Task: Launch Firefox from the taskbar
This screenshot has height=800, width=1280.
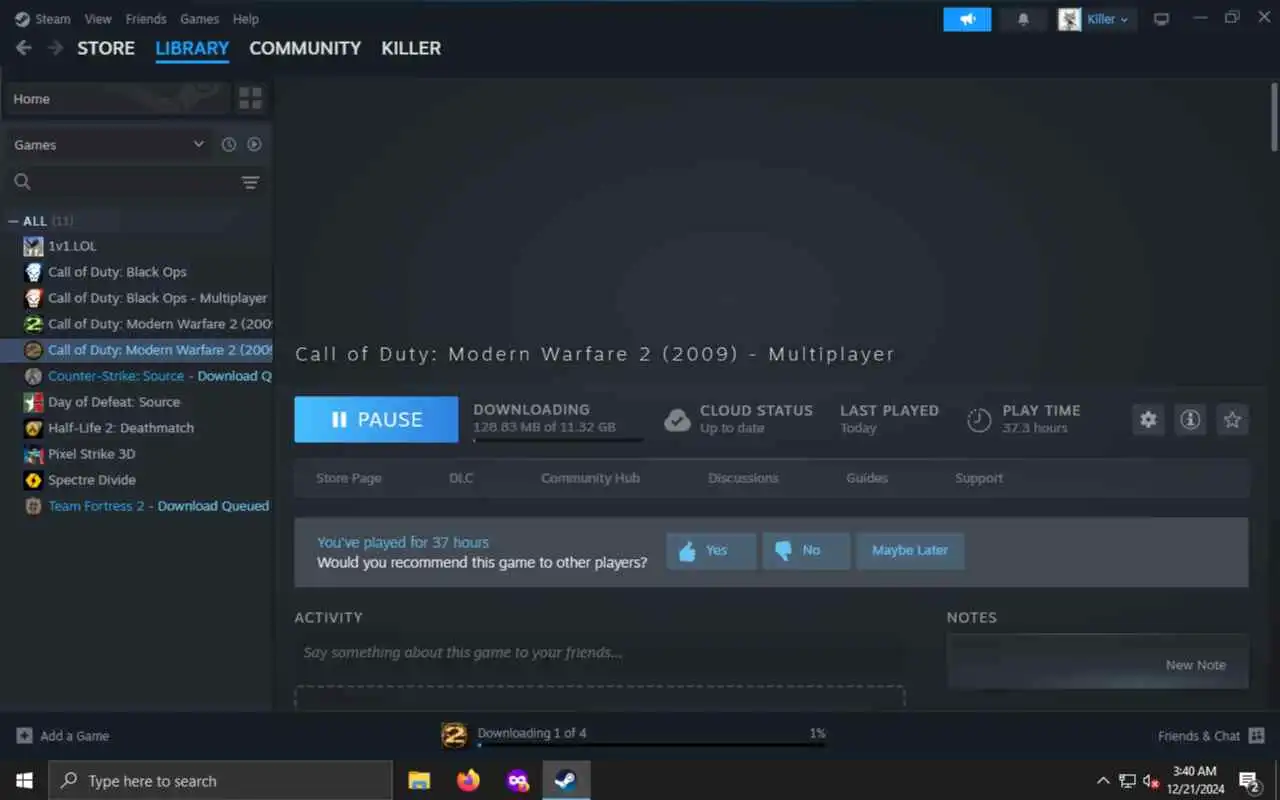Action: tap(468, 780)
